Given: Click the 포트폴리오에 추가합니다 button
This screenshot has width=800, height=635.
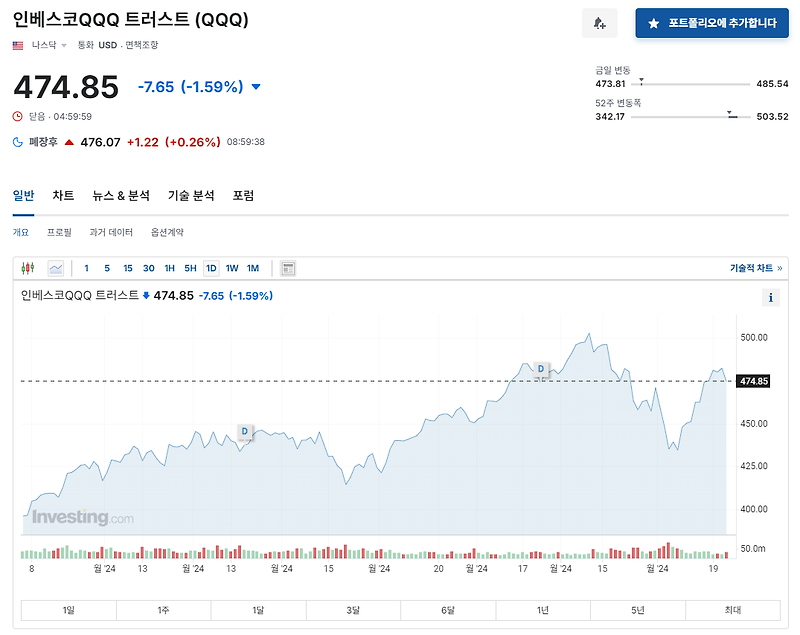Looking at the screenshot, I should (x=712, y=22).
